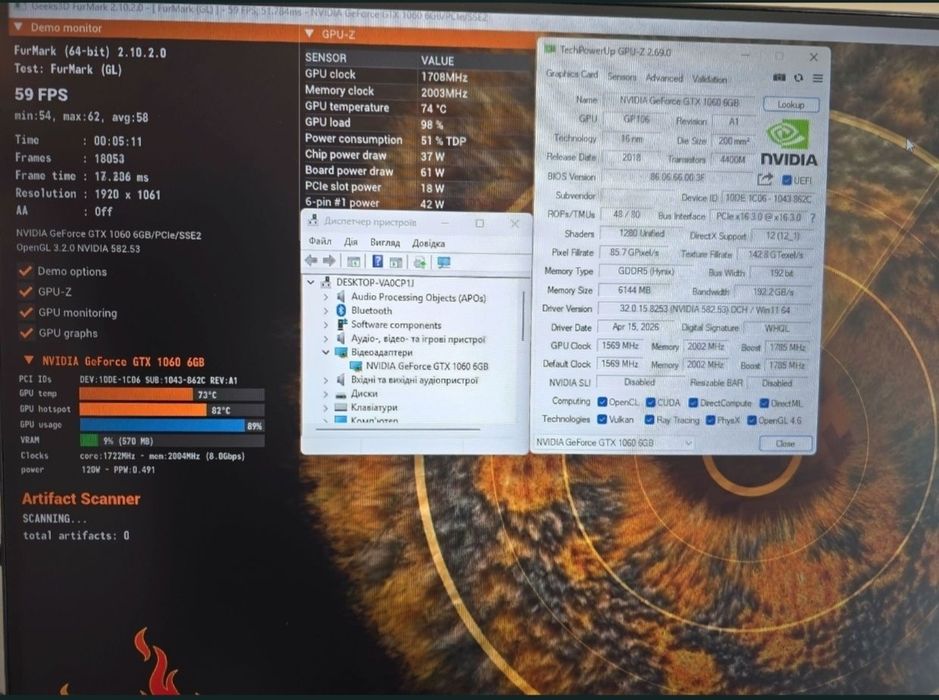Click the BIOS export share icon
Screen dimensions: 939x700
pyautogui.click(x=765, y=179)
